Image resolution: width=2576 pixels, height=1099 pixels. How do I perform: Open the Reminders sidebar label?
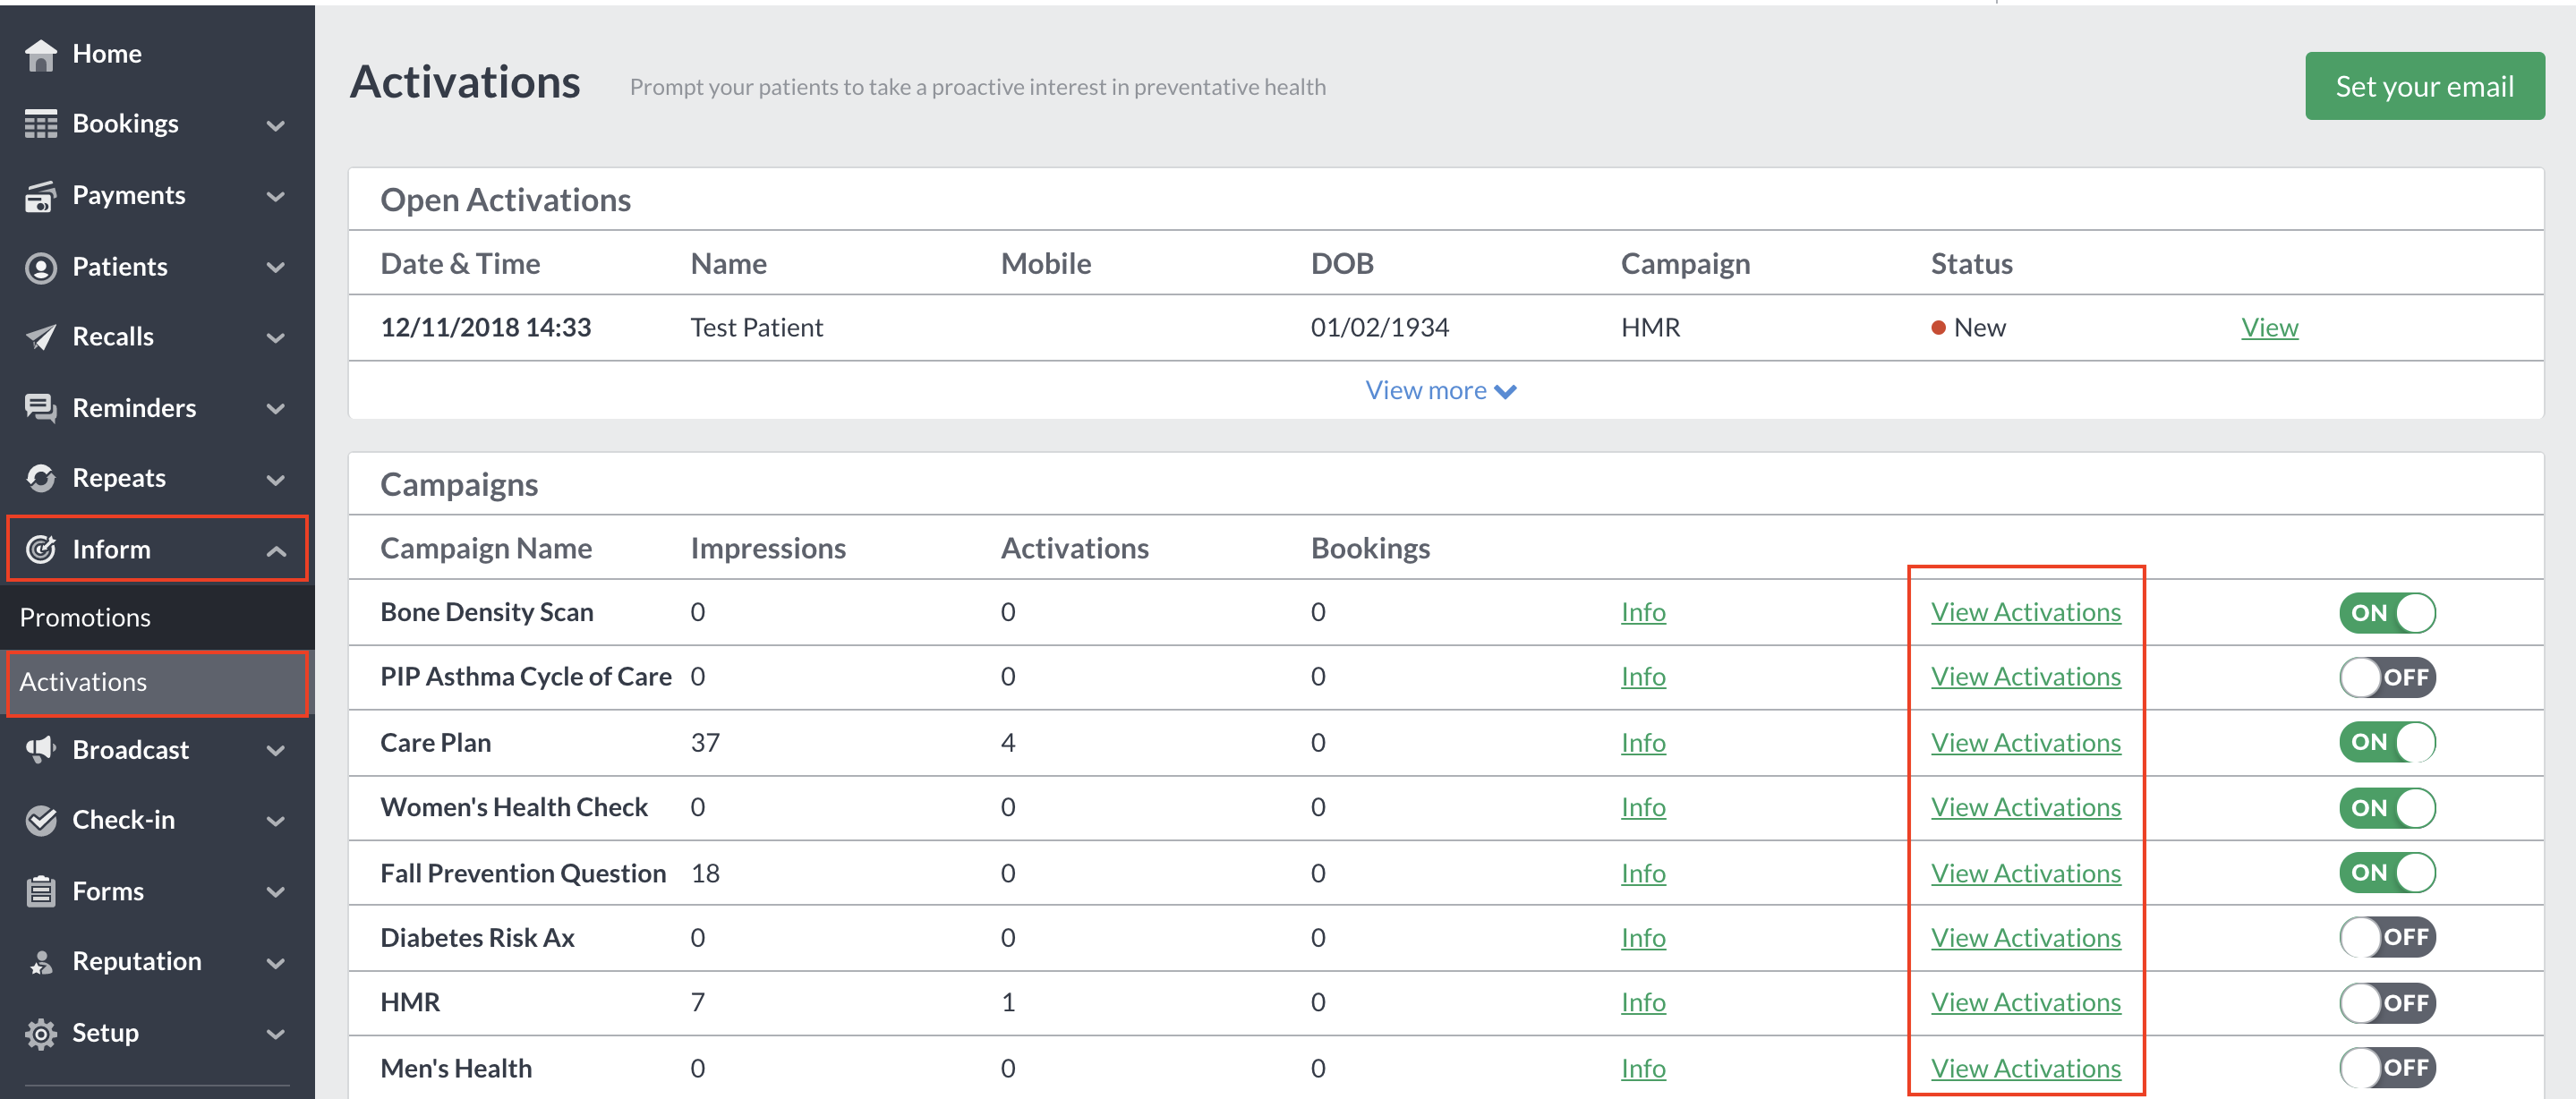click(x=134, y=408)
